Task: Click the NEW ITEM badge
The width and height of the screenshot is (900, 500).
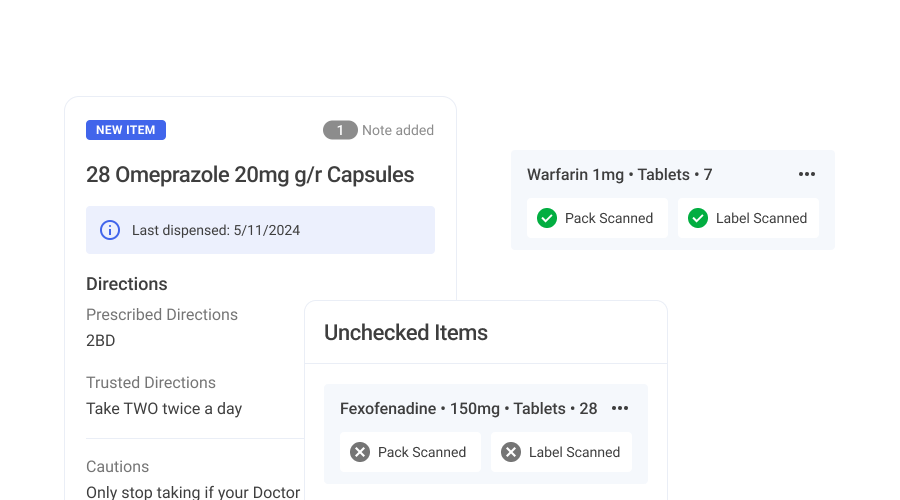Action: (x=126, y=130)
